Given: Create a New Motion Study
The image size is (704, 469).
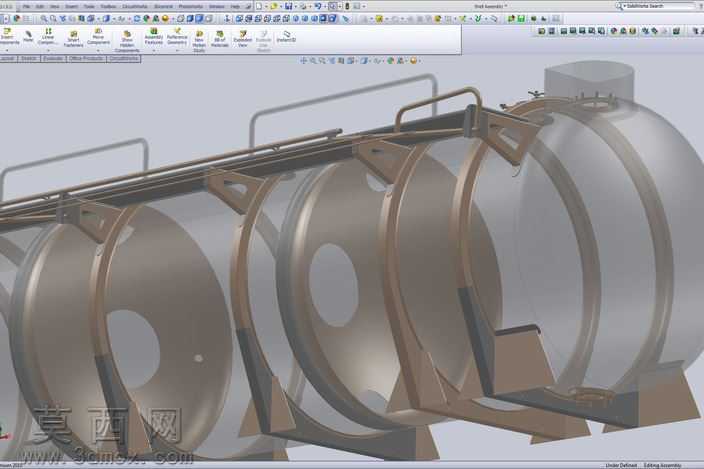Looking at the screenshot, I should [199, 41].
